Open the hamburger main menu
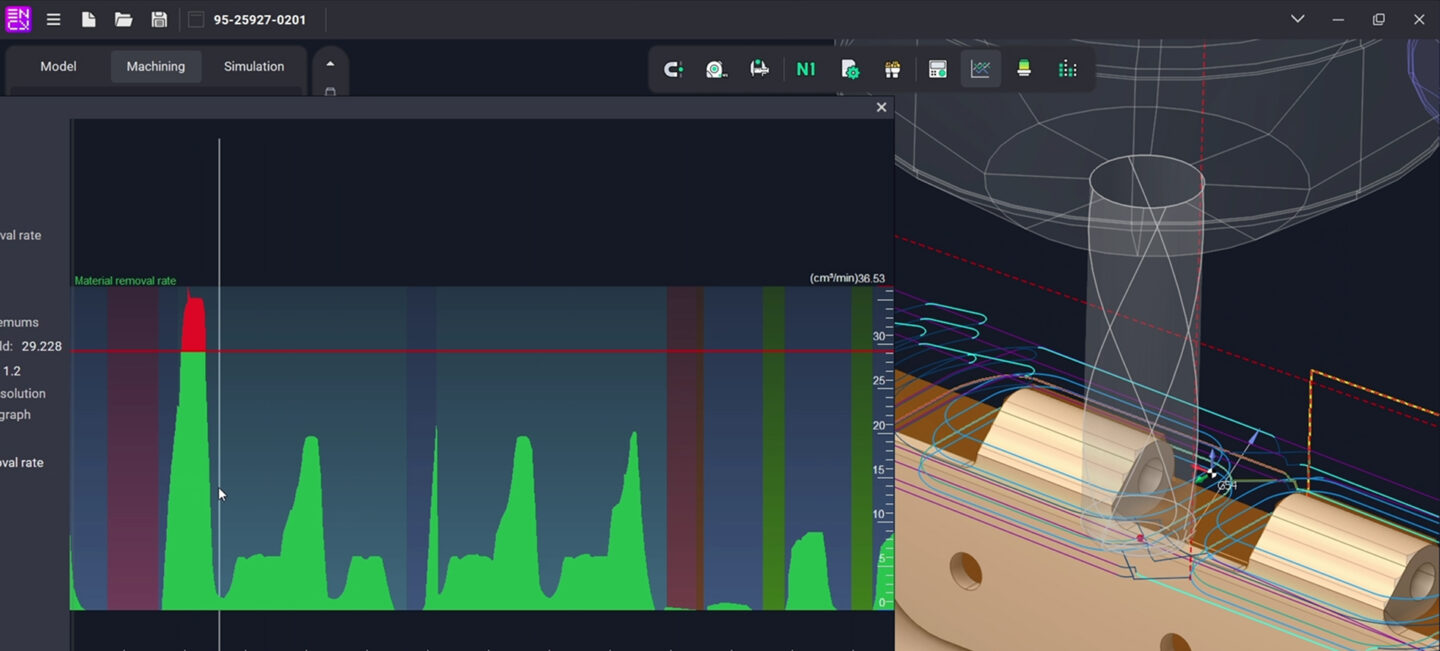 pos(54,20)
